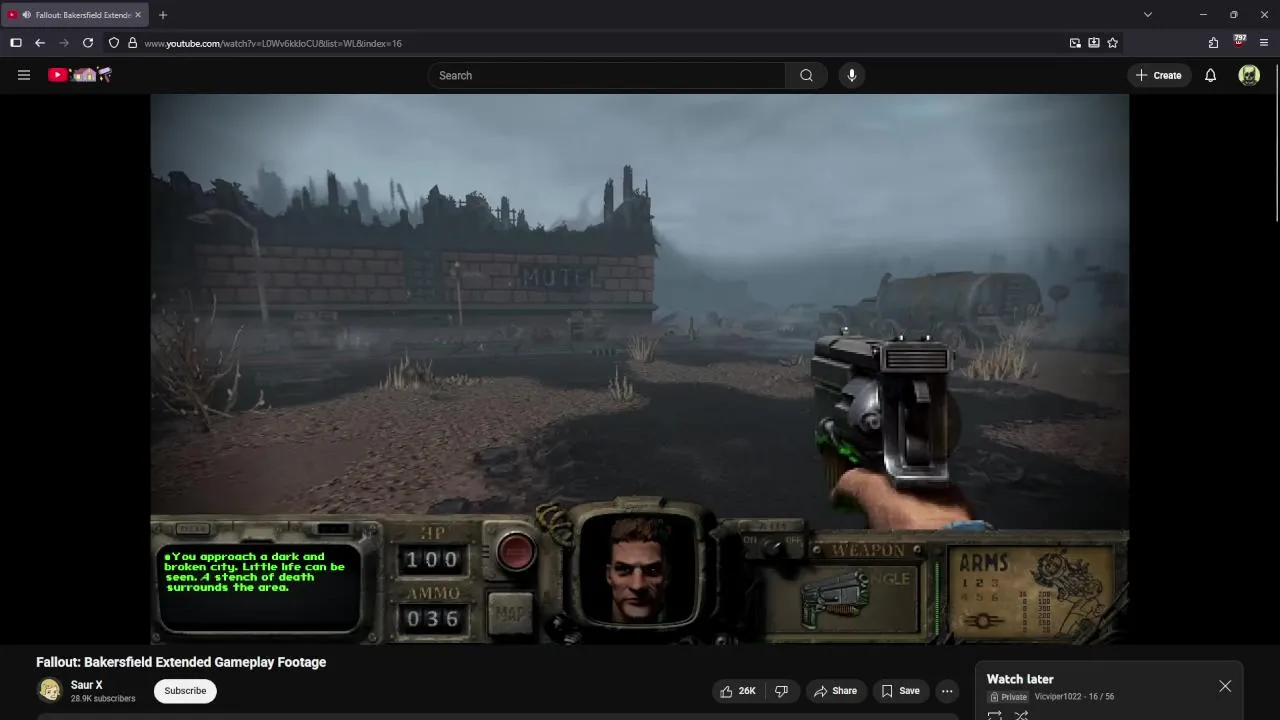Subscribe to Saur X channel
This screenshot has height=720, width=1280.
click(185, 691)
